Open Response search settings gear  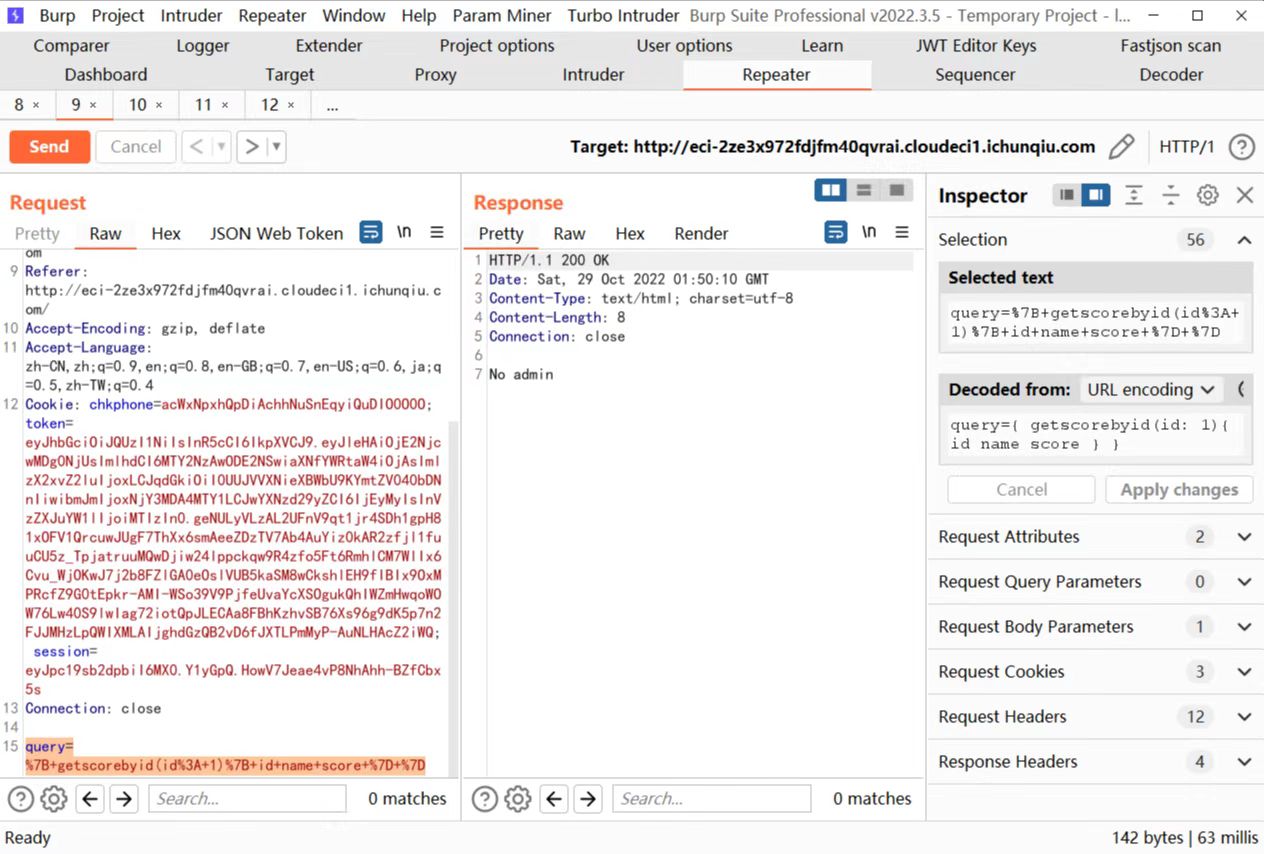tap(518, 798)
